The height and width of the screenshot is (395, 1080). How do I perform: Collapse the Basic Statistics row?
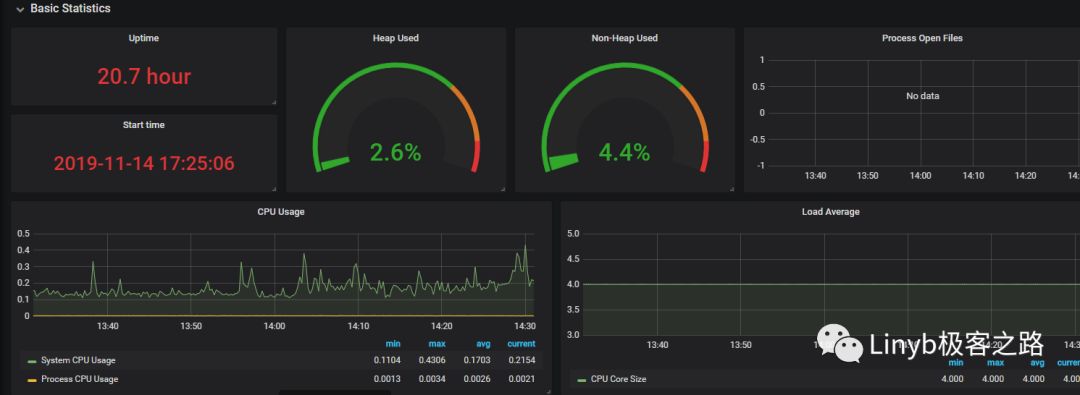point(63,9)
